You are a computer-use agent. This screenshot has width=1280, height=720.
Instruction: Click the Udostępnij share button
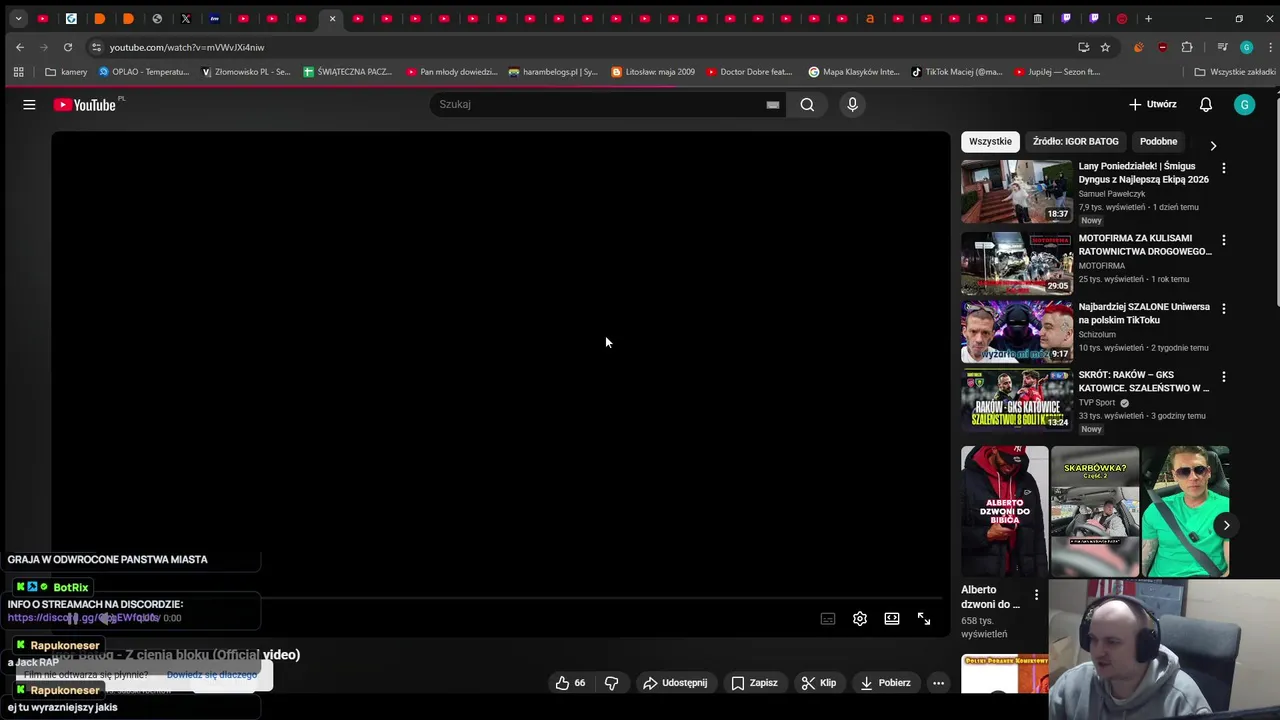[675, 683]
